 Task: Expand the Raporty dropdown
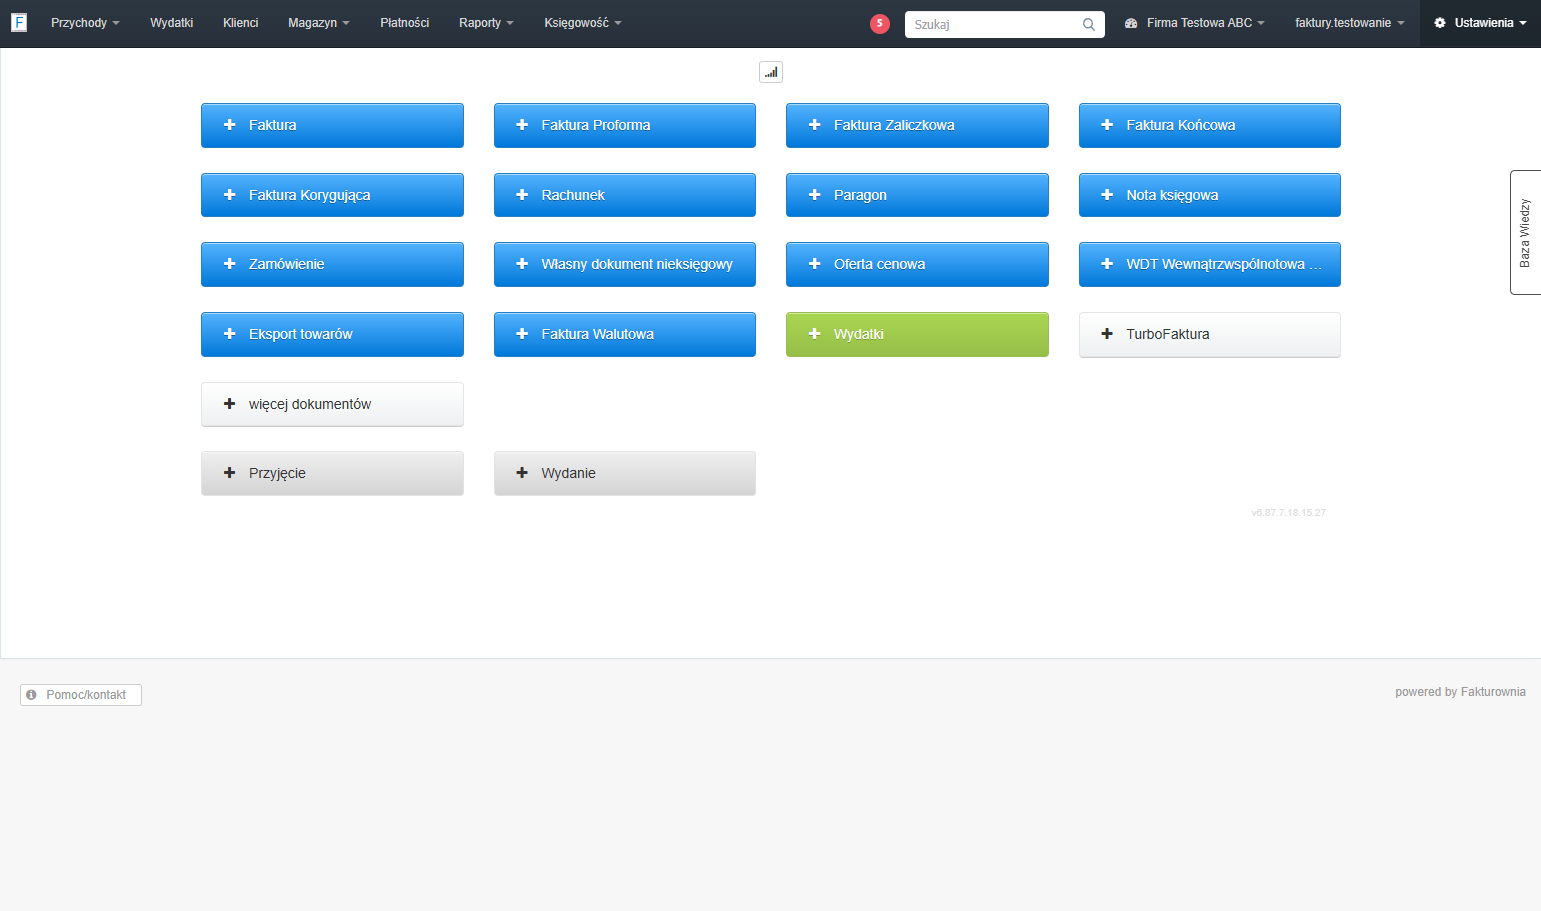pos(486,23)
